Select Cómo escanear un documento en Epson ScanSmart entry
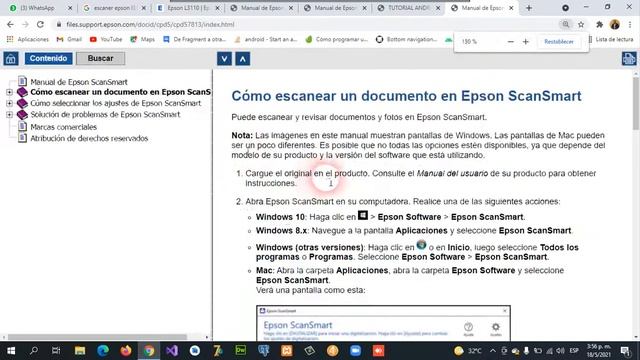The width and height of the screenshot is (640, 360). click(x=120, y=92)
